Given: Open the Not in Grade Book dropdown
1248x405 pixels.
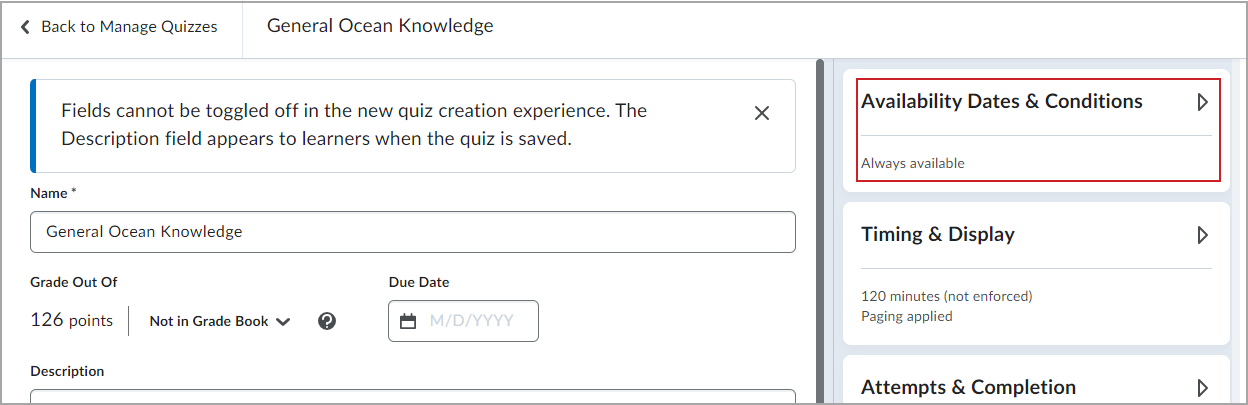Looking at the screenshot, I should (x=220, y=321).
